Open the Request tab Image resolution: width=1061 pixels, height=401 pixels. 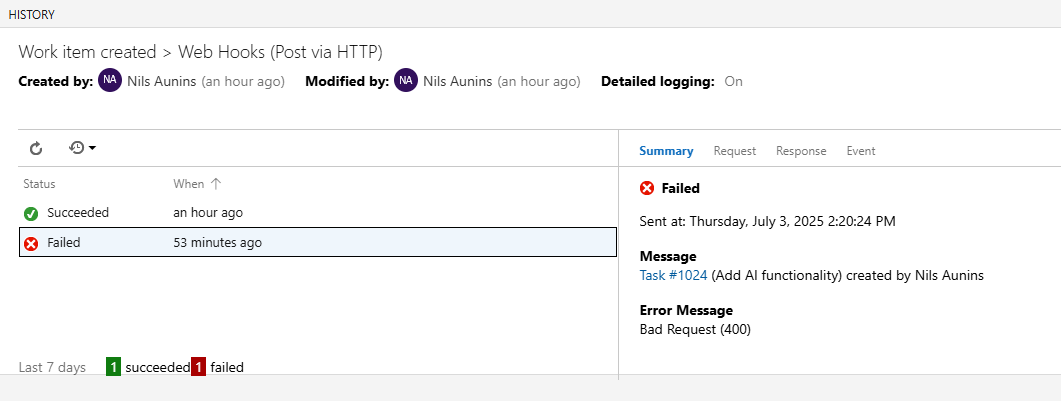pos(734,151)
